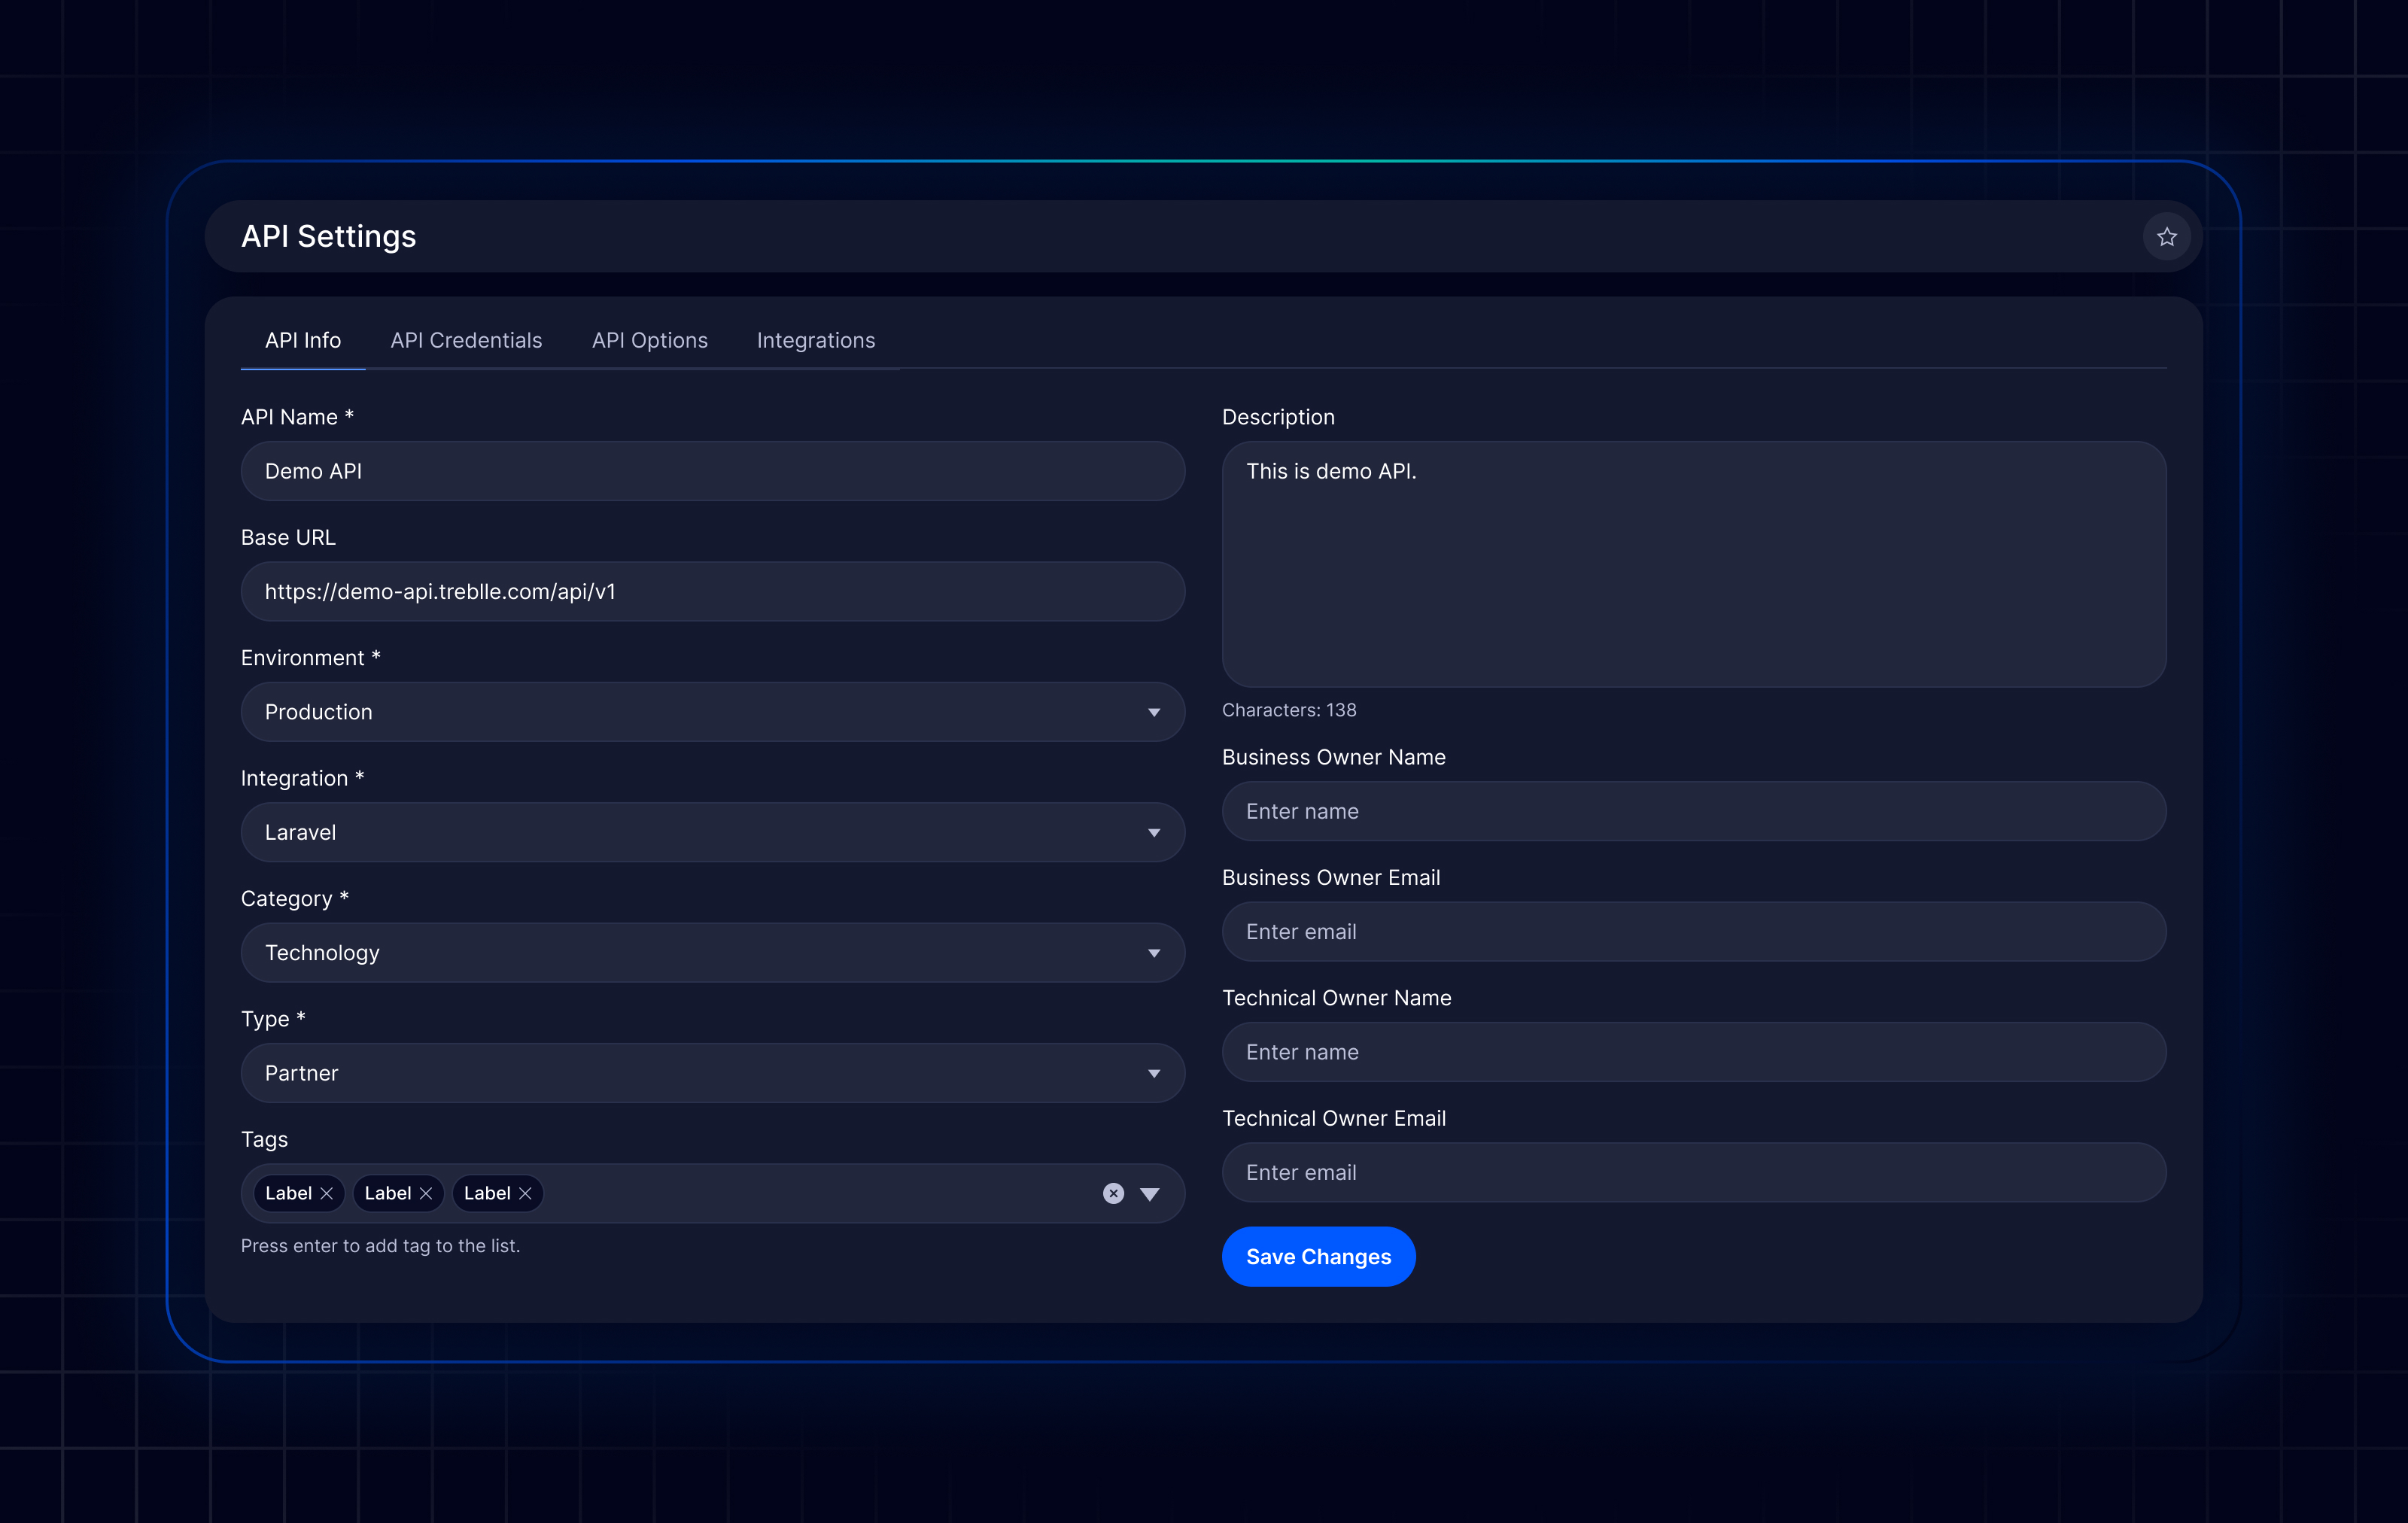
Task: Focus the Base URL input field
Action: (712, 591)
